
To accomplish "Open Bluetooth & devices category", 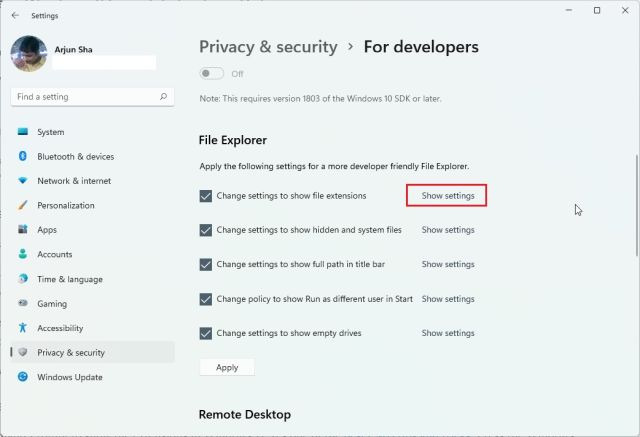I will tap(93, 156).
